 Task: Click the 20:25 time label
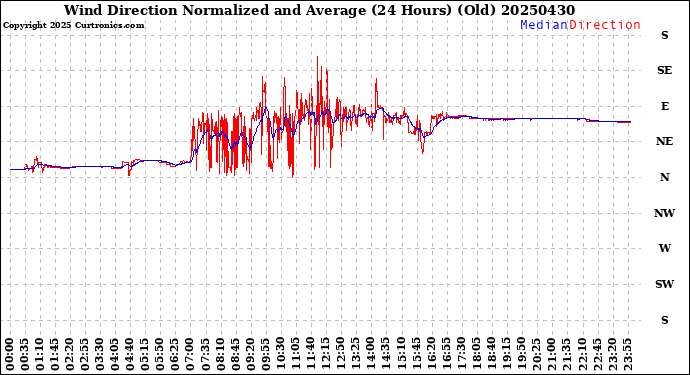[536, 354]
